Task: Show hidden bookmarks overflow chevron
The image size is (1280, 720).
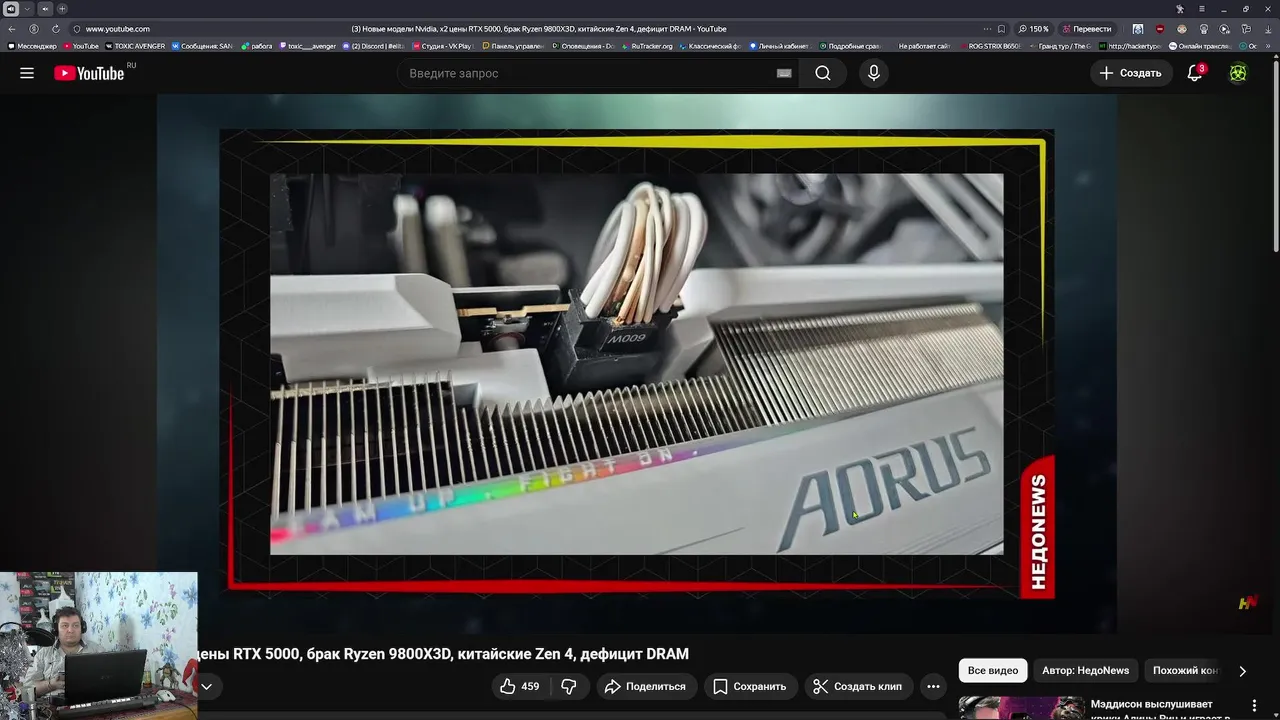Action: click(x=1270, y=46)
